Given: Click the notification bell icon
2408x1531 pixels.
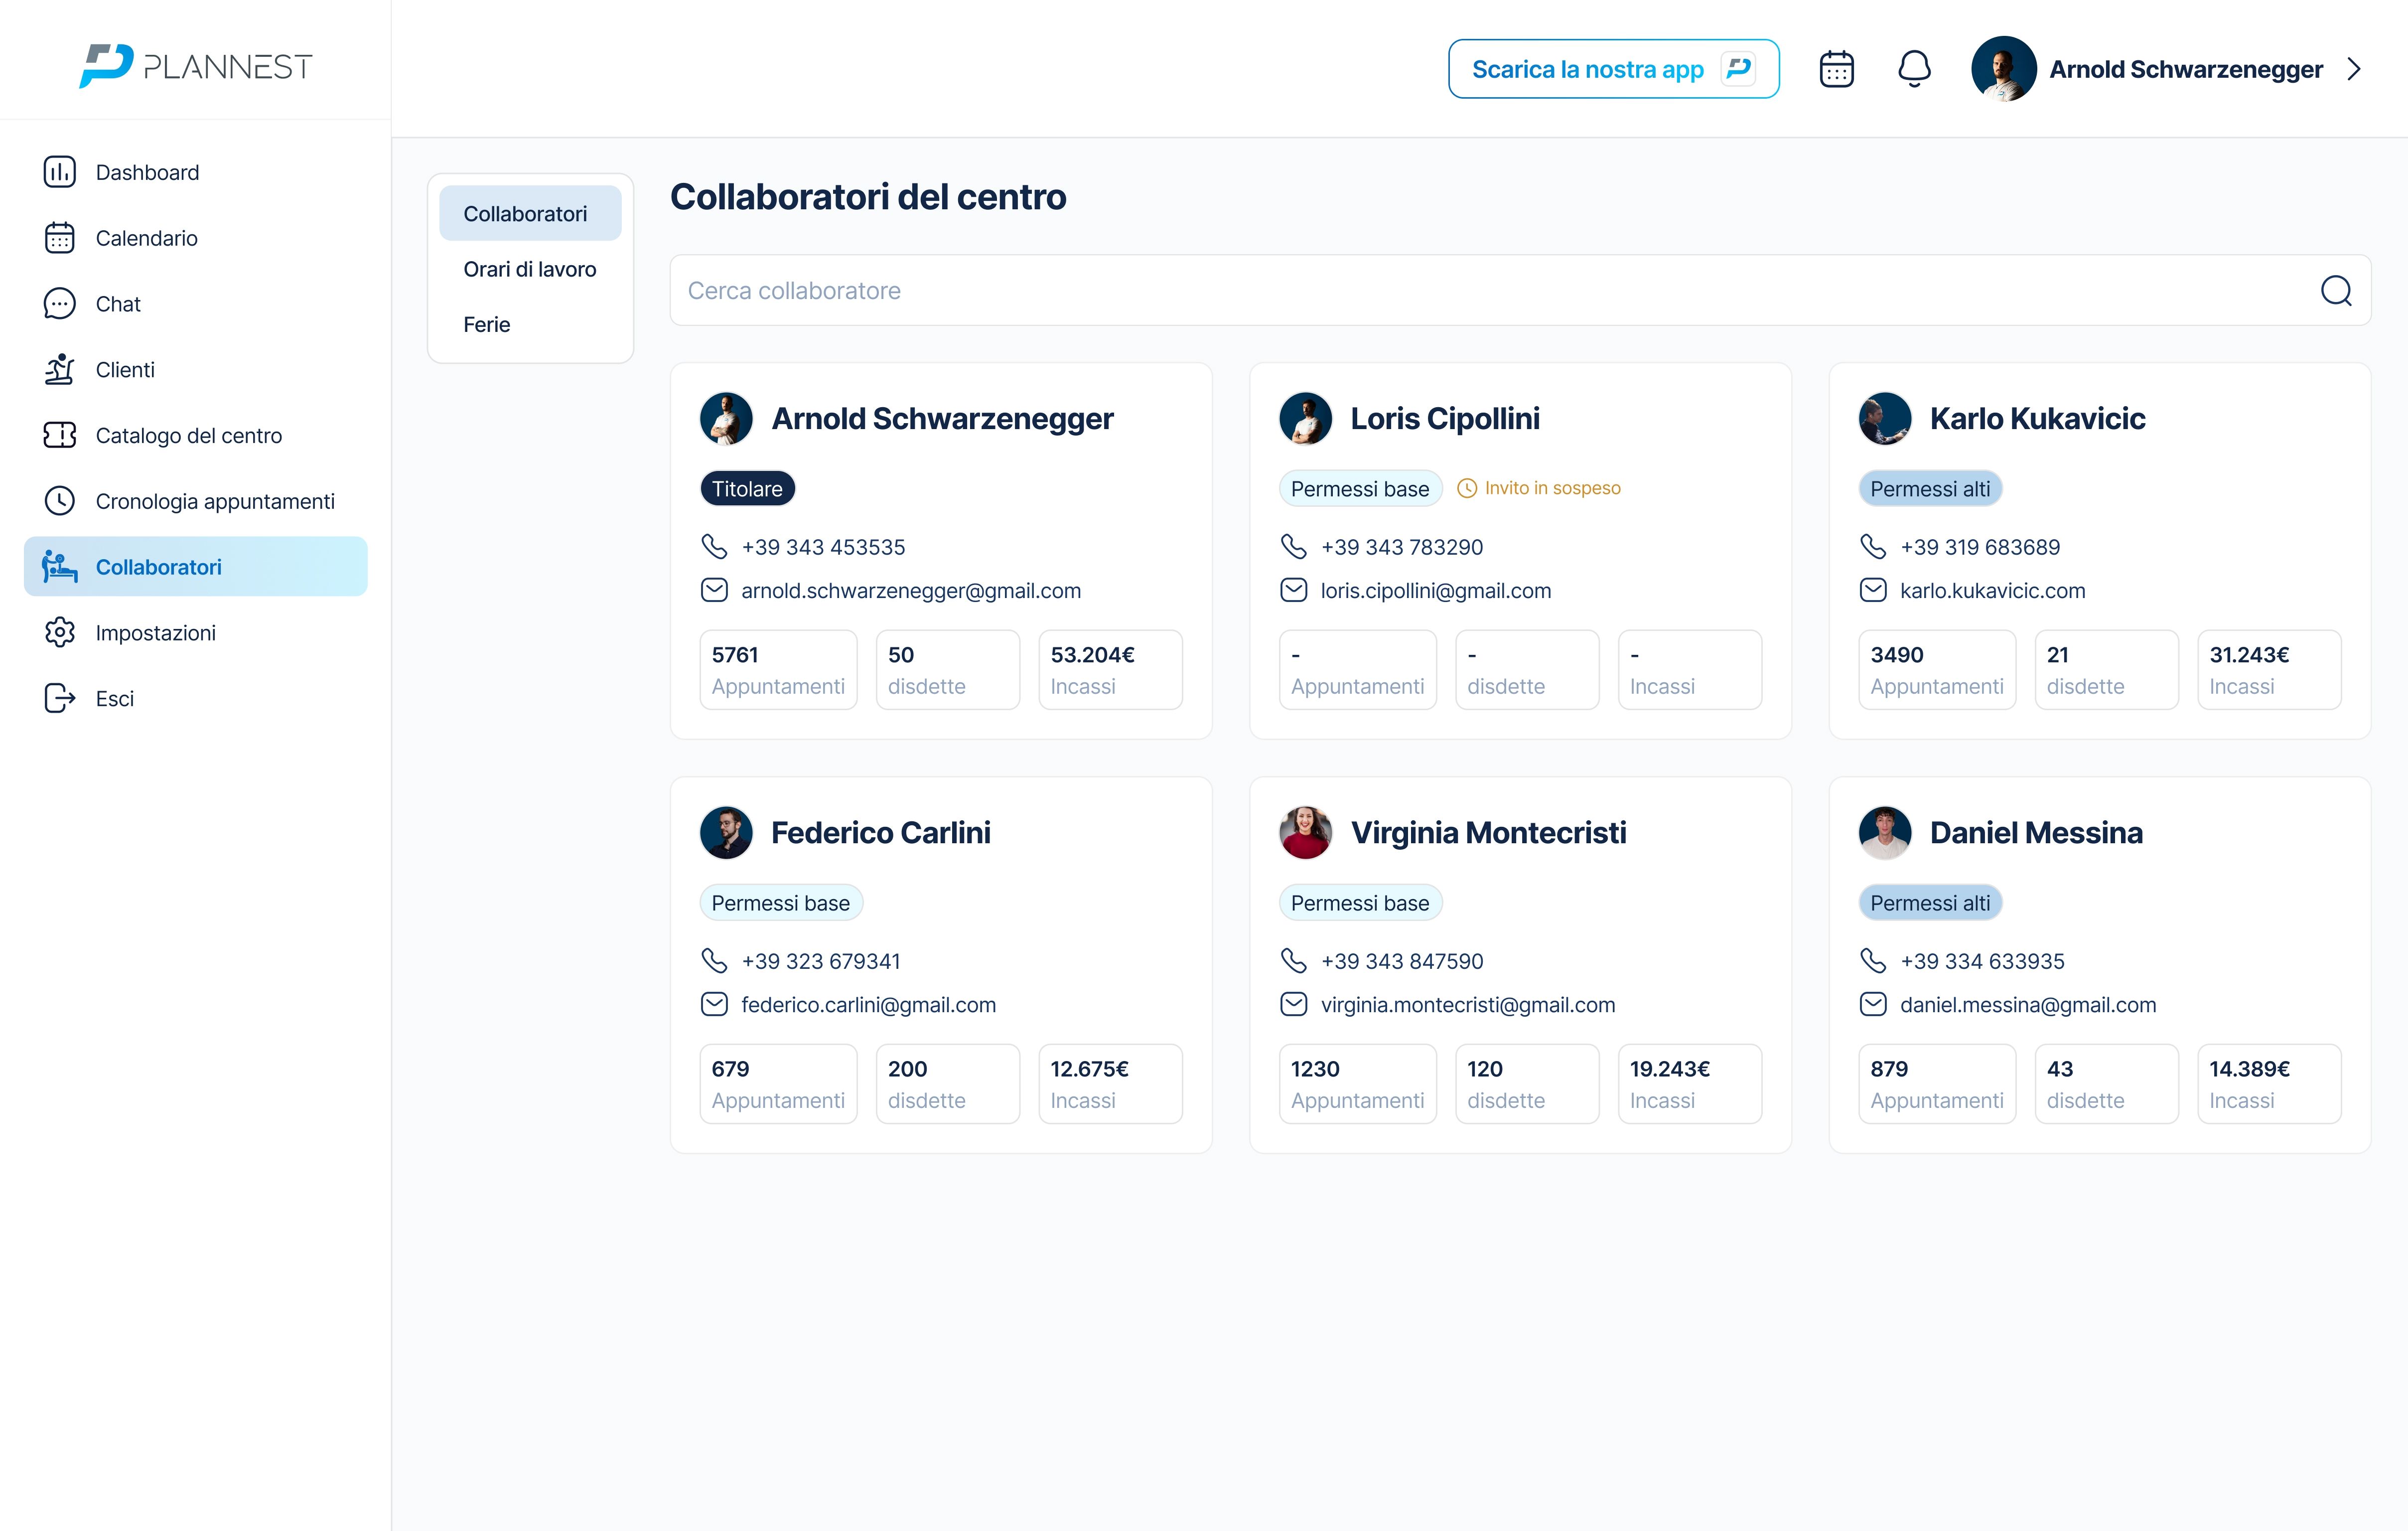Looking at the screenshot, I should (x=1914, y=69).
